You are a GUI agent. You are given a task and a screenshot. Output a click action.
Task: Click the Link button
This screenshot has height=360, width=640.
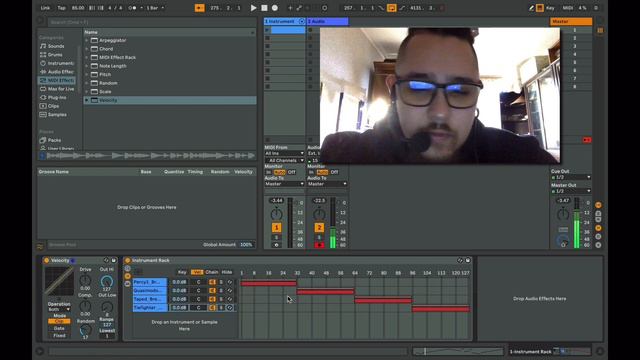tap(45, 8)
